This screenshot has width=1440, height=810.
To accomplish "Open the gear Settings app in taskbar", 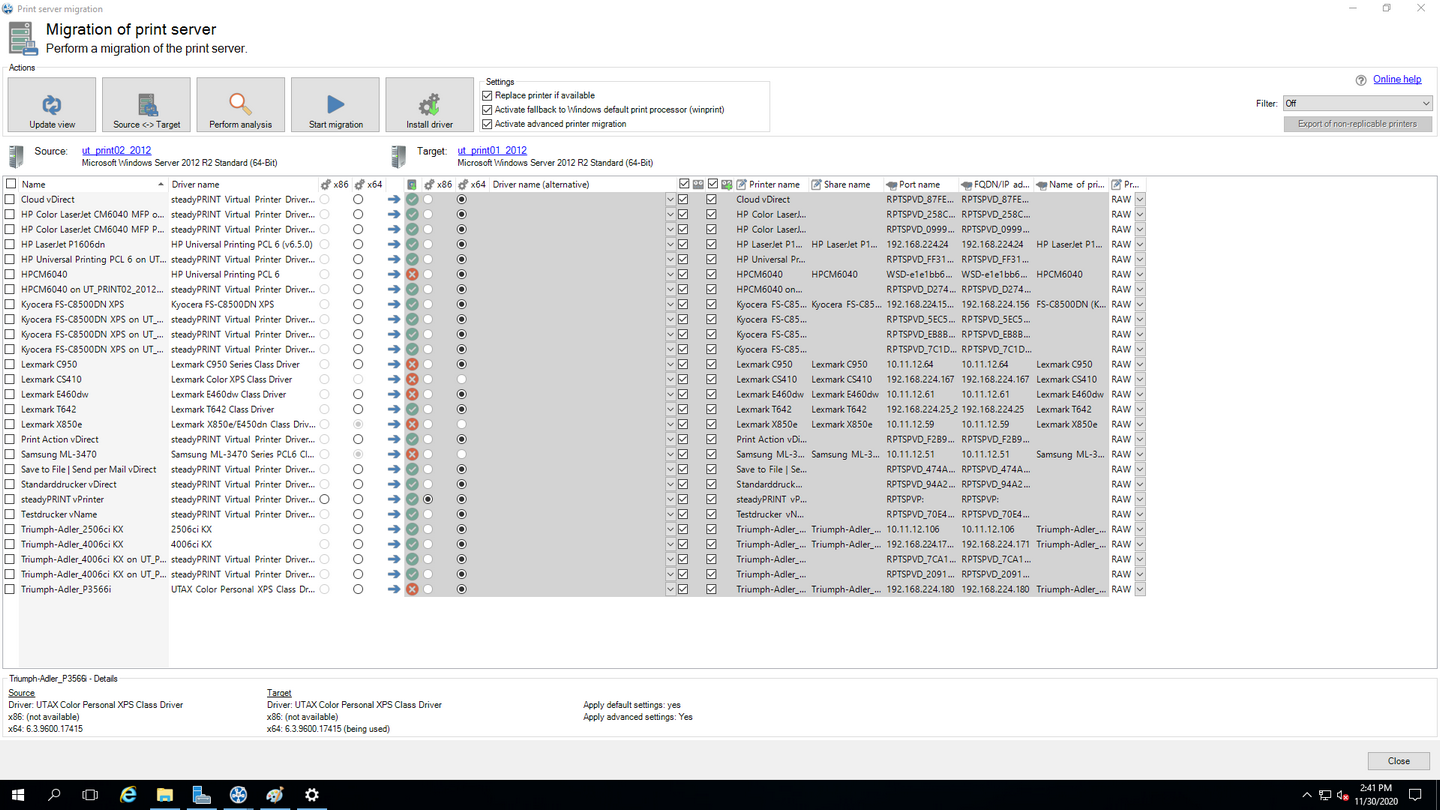I will [312, 795].
